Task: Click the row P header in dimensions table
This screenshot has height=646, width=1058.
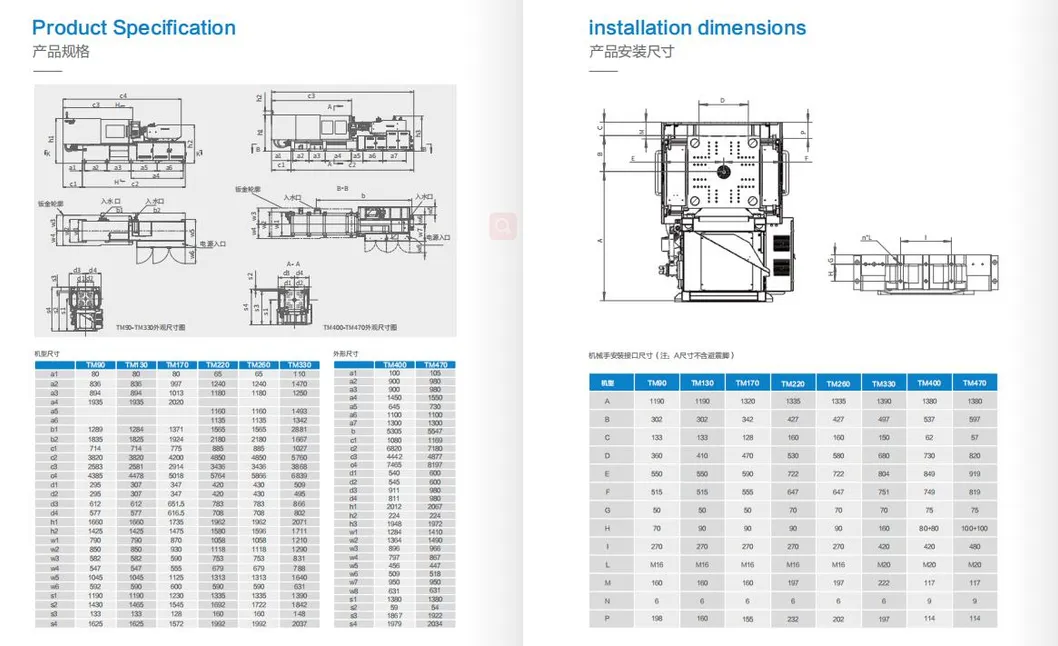Action: [606, 617]
